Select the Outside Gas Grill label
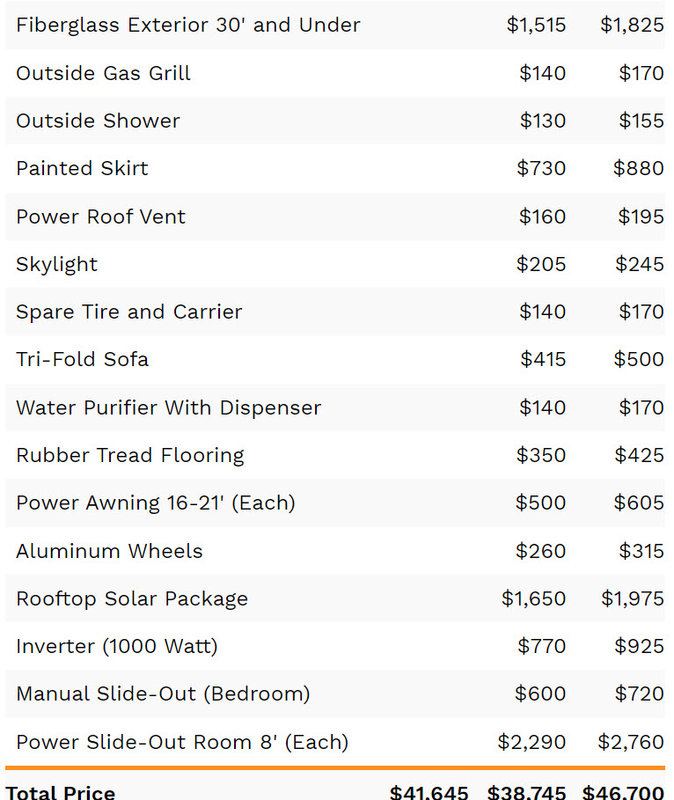Screen dimensions: 674x800 click(x=103, y=73)
